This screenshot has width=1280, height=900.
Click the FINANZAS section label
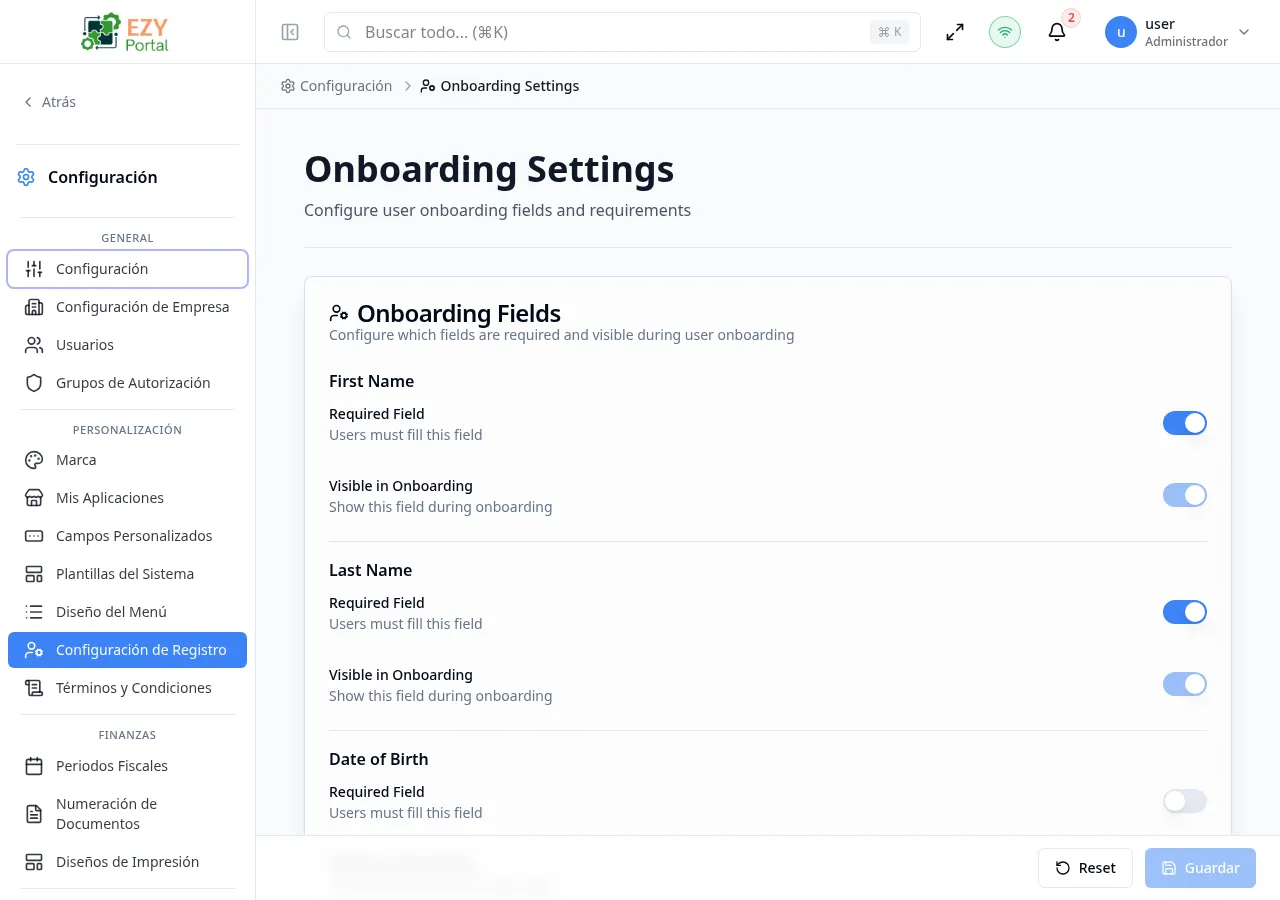[127, 735]
